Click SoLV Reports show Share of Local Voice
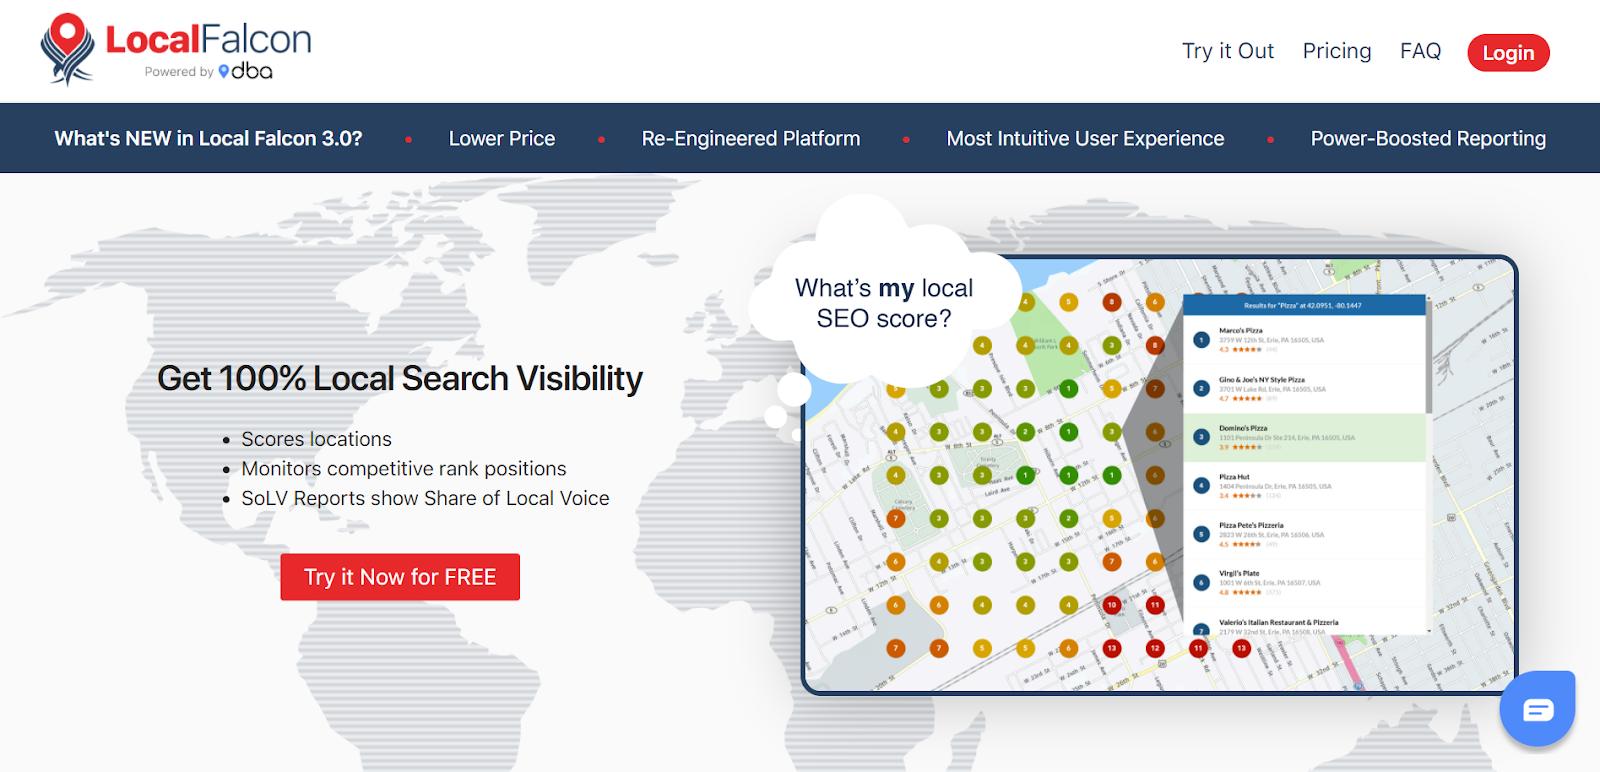Viewport: 1600px width, 772px height. point(425,498)
